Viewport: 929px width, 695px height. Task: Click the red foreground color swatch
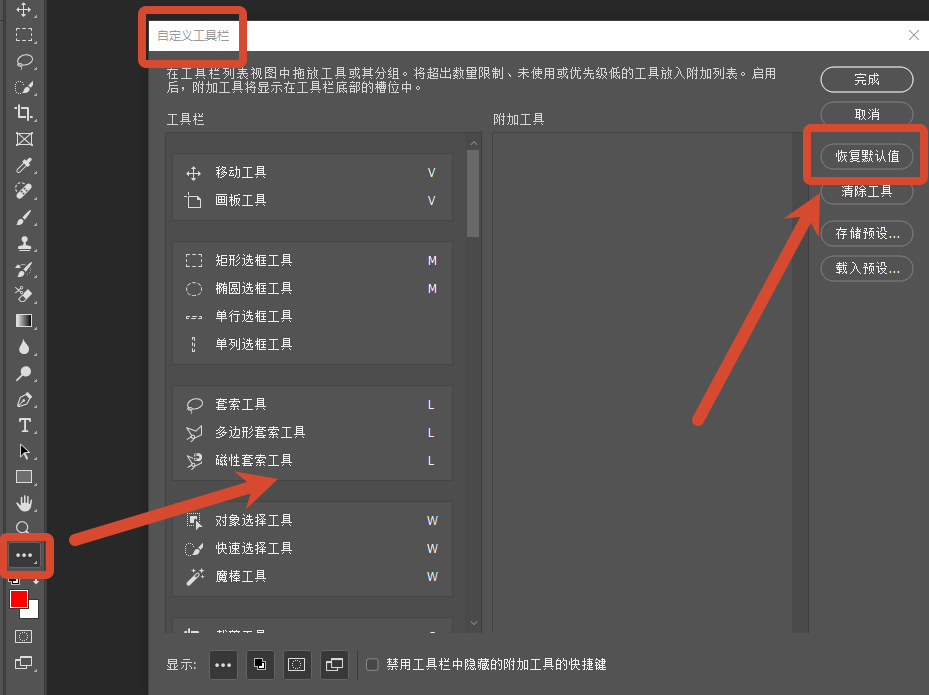tap(18, 599)
